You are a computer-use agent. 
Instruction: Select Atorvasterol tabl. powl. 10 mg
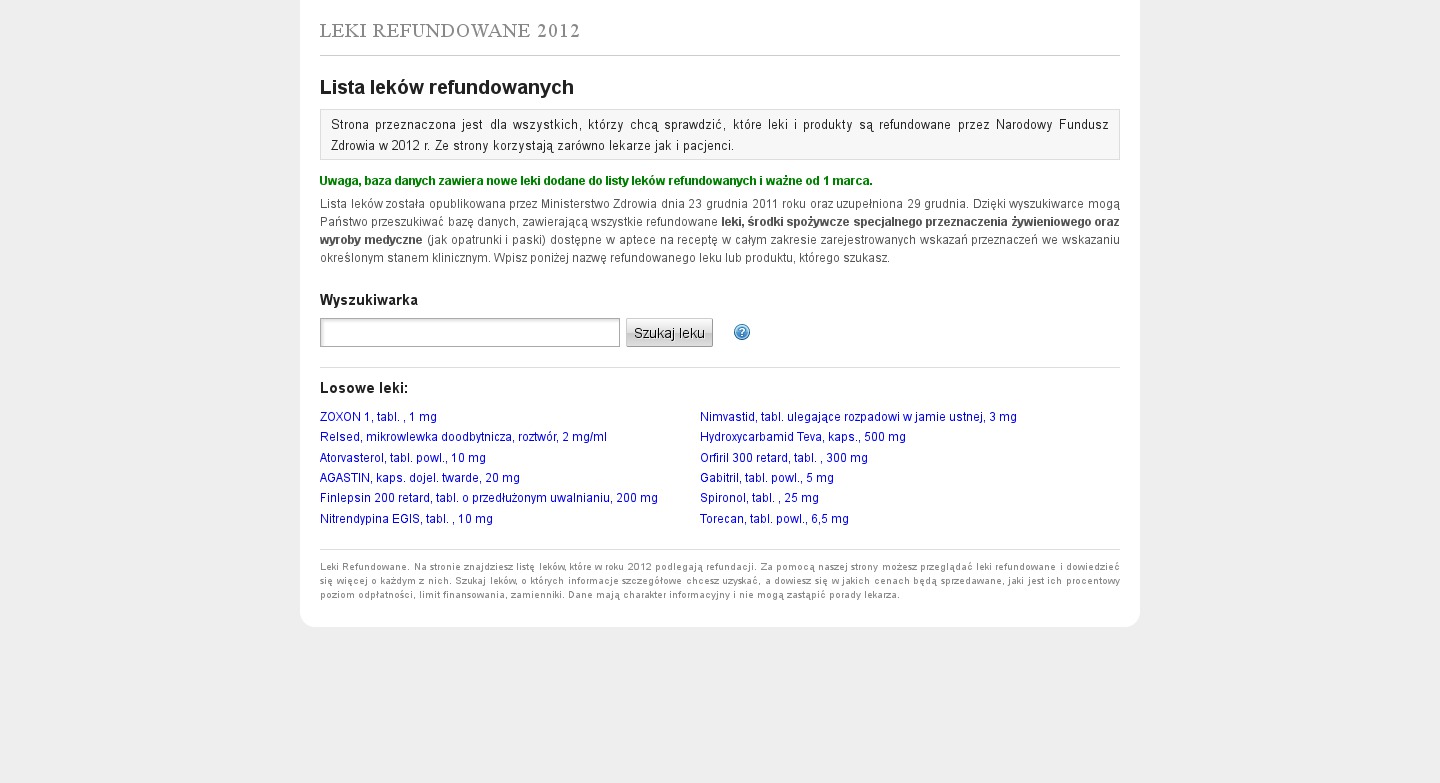point(402,458)
